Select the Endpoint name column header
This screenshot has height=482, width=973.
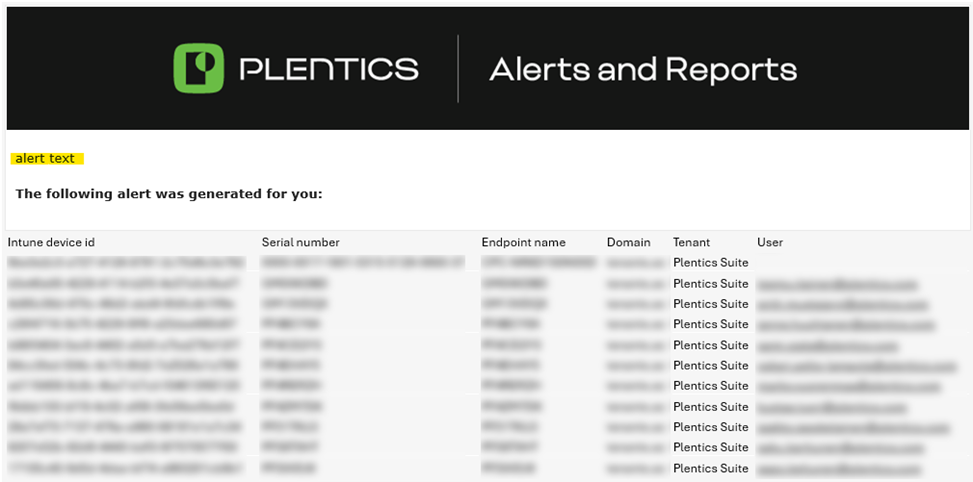523,242
